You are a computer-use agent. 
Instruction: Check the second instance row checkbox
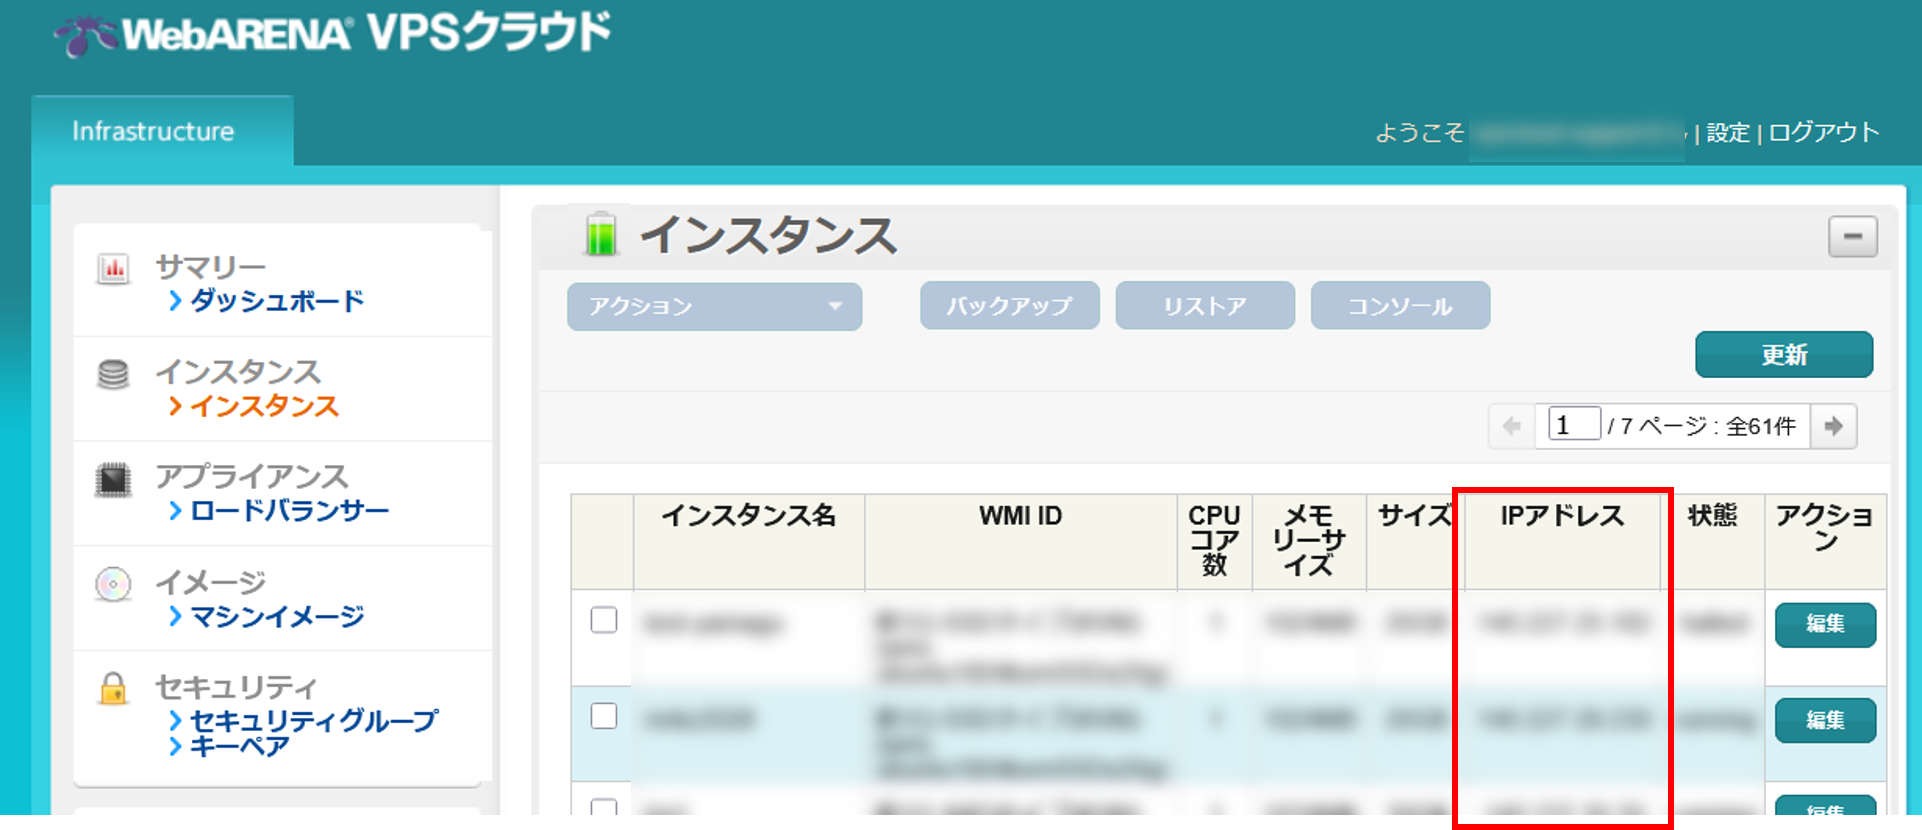pos(604,716)
